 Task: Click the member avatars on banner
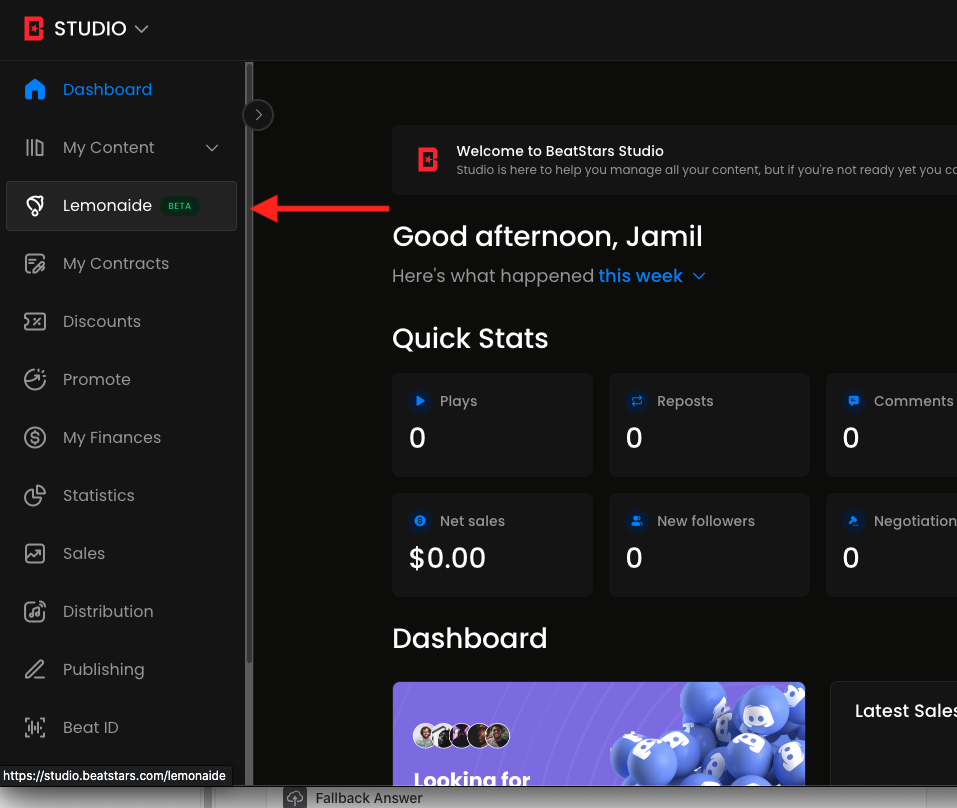pyautogui.click(x=461, y=735)
